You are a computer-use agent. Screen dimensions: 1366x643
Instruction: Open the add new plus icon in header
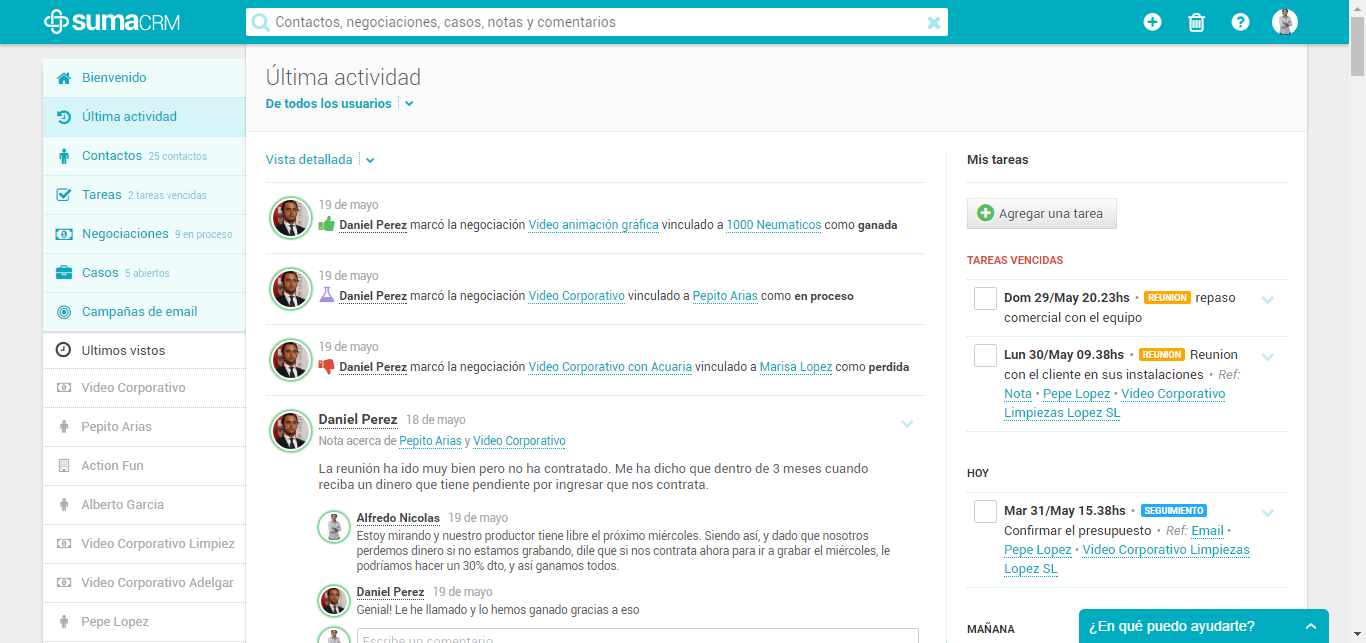coord(1152,21)
